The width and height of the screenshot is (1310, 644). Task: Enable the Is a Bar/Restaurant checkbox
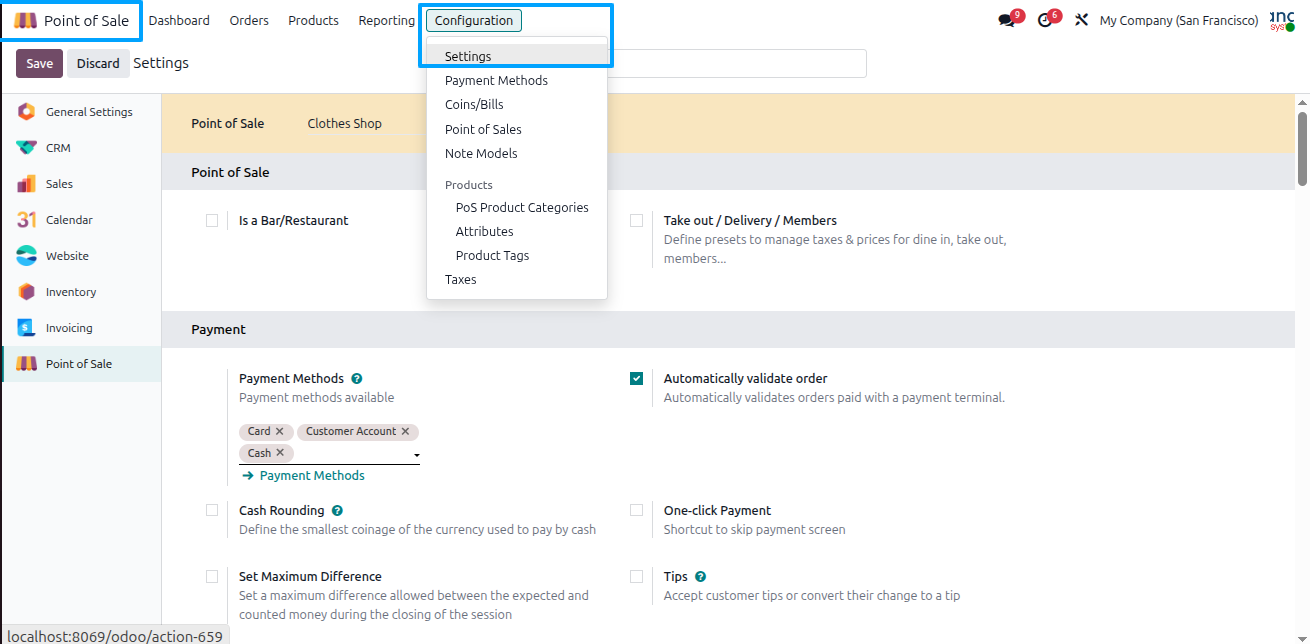[x=212, y=221]
